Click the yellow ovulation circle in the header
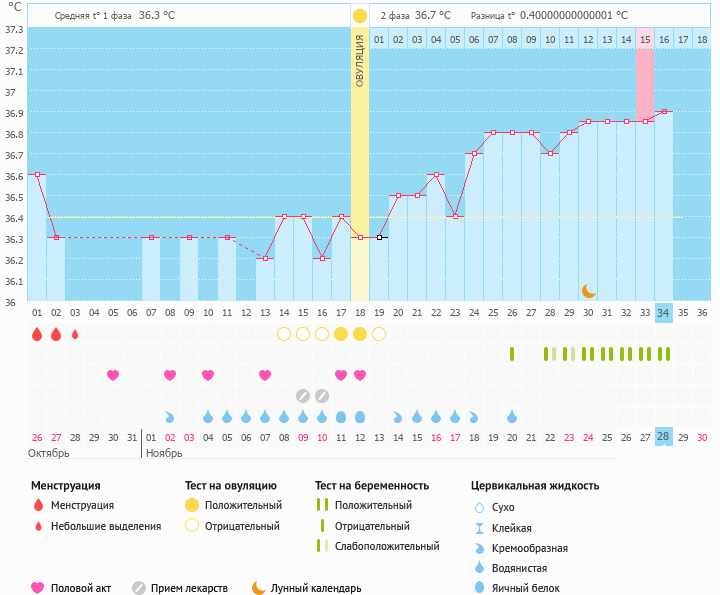 (359, 16)
